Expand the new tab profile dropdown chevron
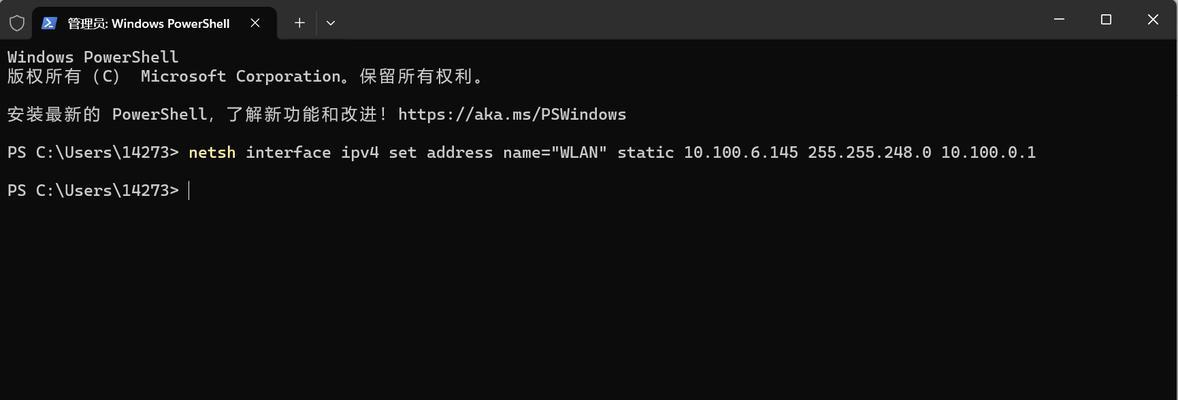Image resolution: width=1178 pixels, height=400 pixels. point(331,23)
